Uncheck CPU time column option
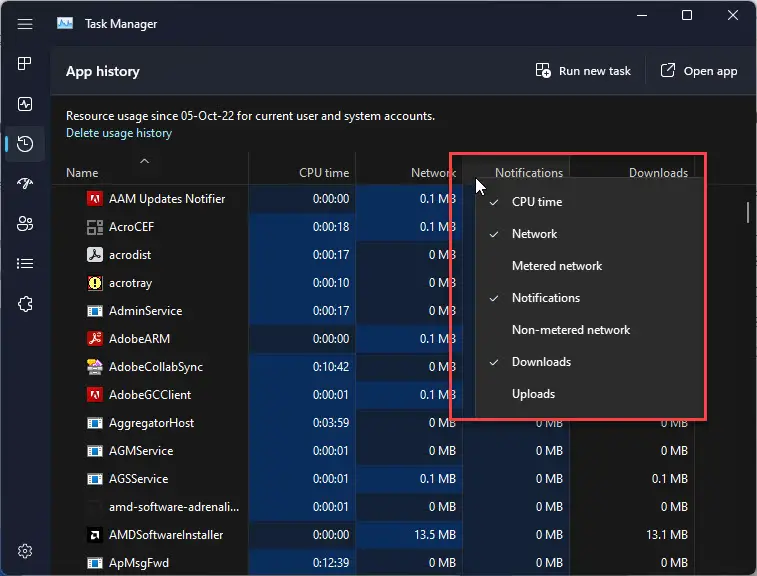Screen dimensions: 757x576 (589, 202)
